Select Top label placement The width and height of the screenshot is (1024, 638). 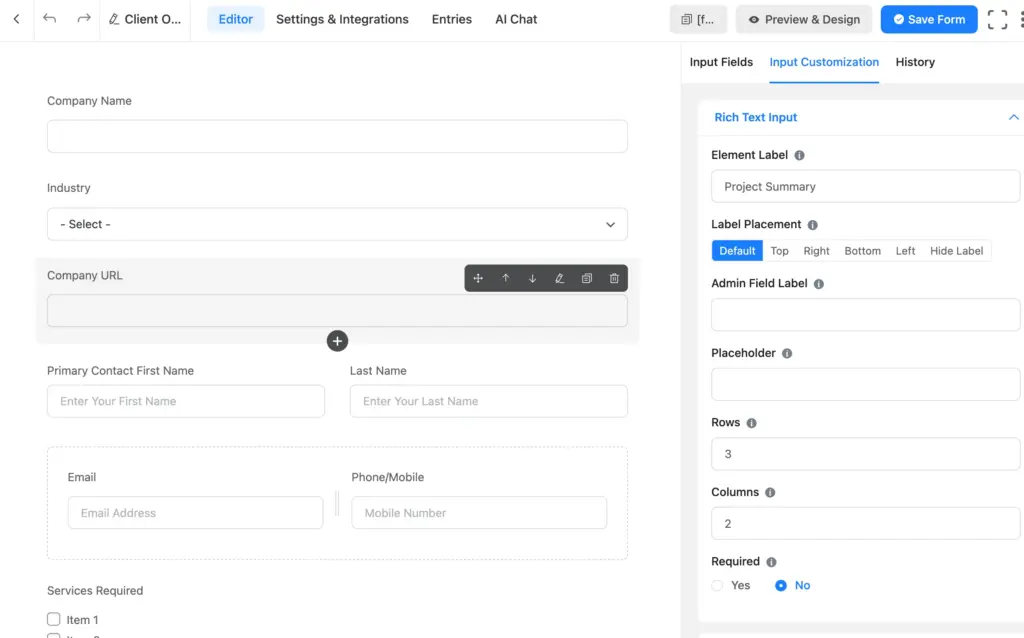click(x=779, y=251)
